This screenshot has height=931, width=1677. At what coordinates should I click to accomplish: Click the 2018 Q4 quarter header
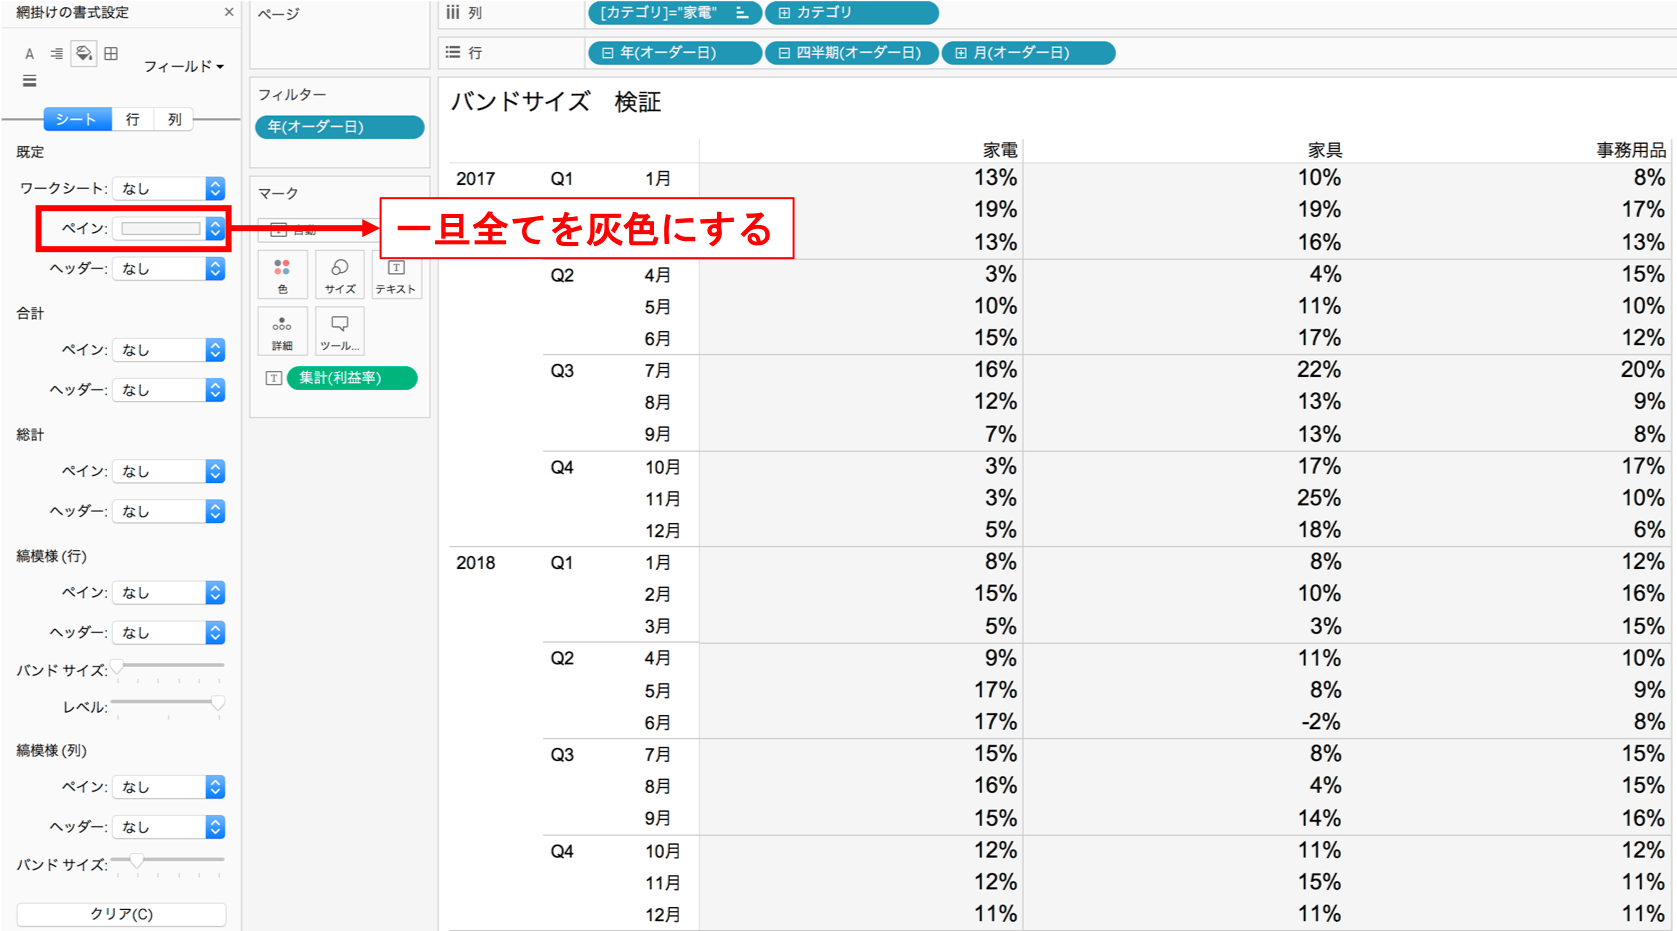pos(562,852)
